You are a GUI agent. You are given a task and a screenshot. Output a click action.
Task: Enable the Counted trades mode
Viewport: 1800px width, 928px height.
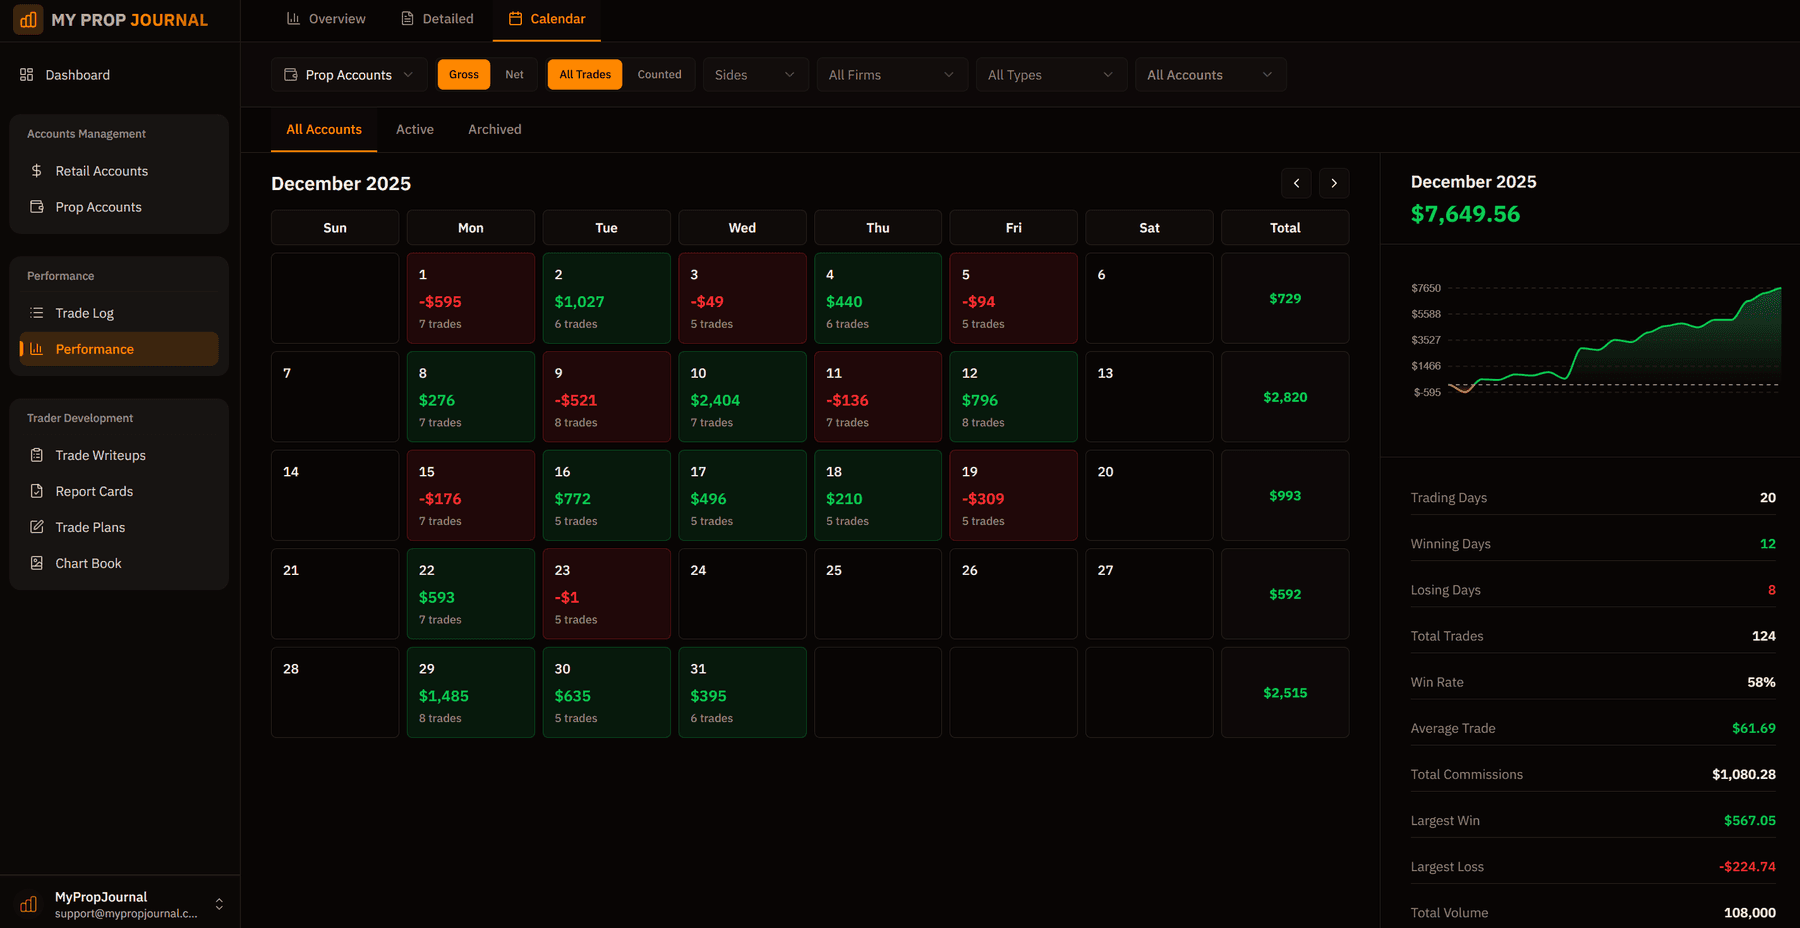tap(659, 73)
